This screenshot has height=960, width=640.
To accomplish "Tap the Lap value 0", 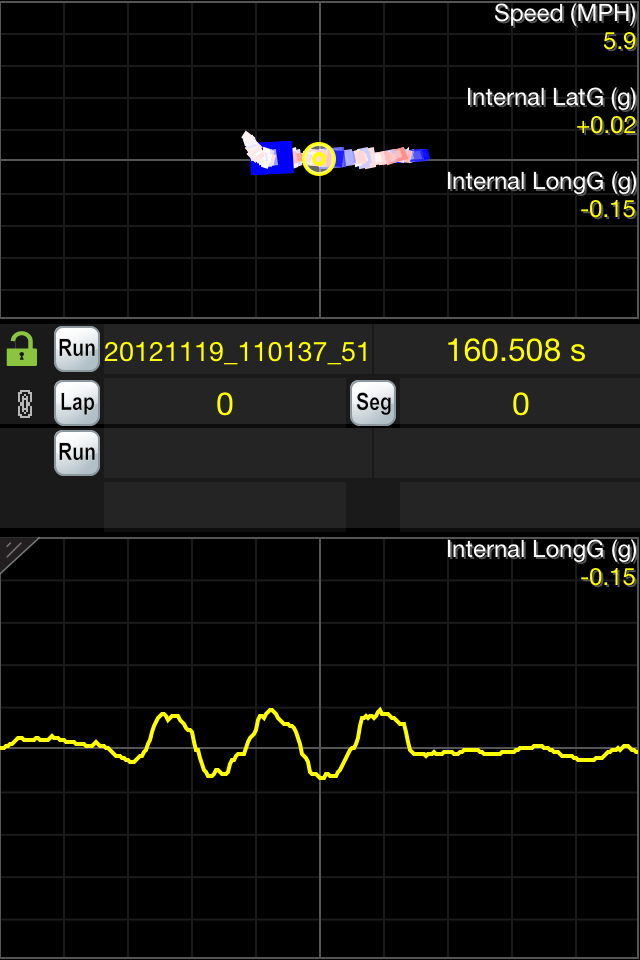I will coord(225,404).
